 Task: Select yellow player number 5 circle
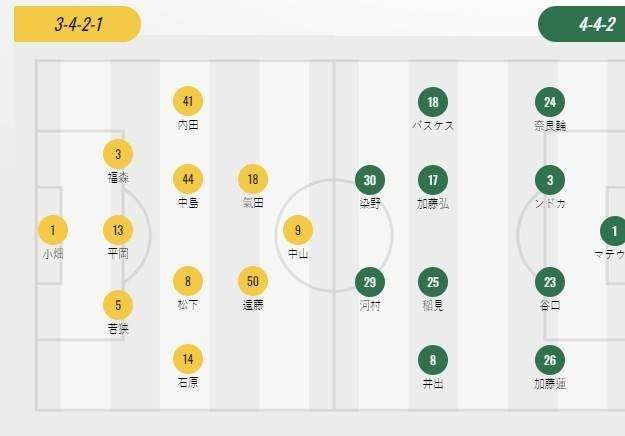tap(118, 305)
